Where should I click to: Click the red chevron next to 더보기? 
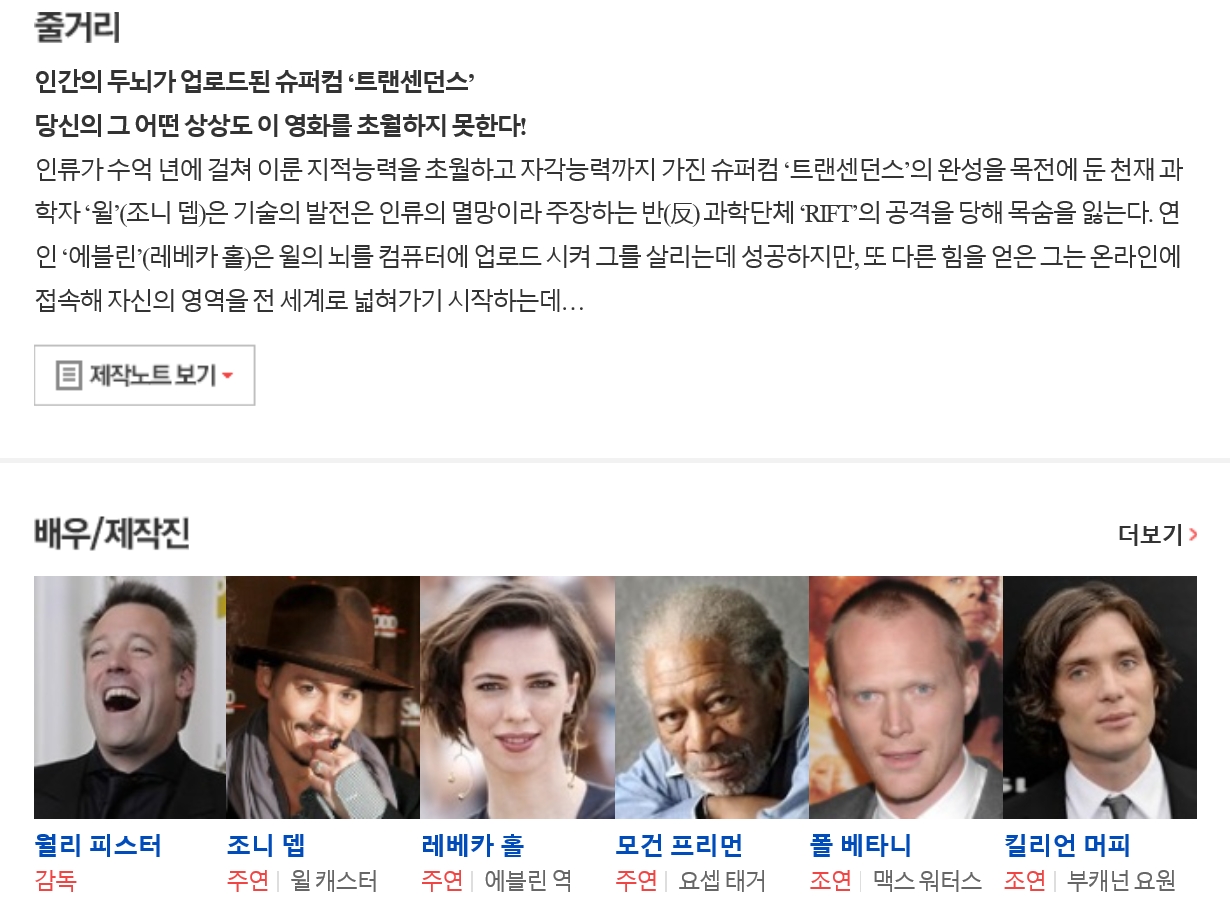coord(1193,535)
